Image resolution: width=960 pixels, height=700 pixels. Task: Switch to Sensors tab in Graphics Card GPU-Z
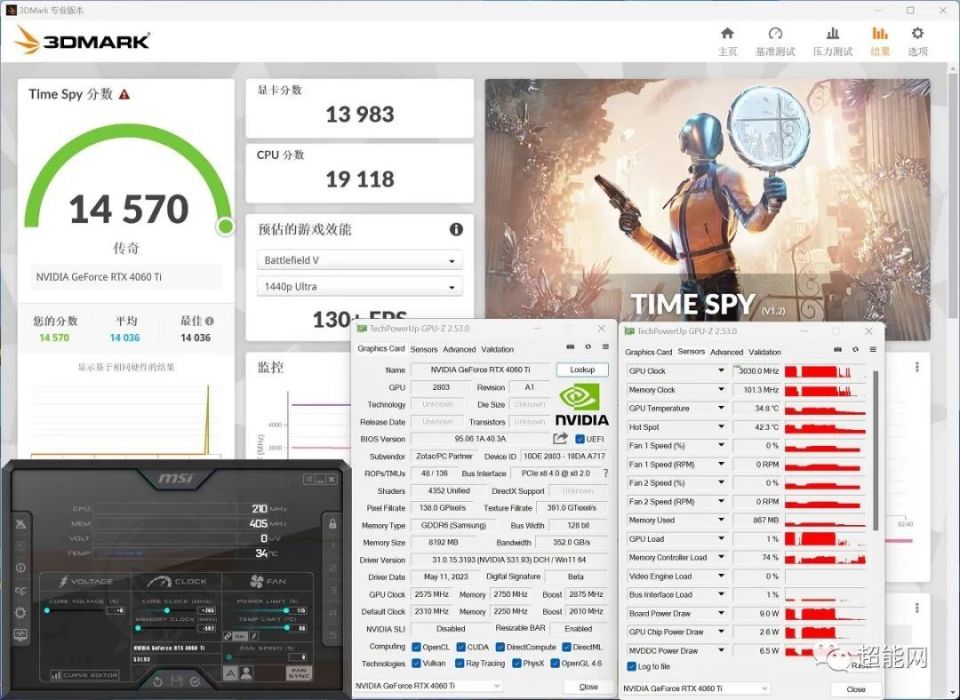click(424, 349)
